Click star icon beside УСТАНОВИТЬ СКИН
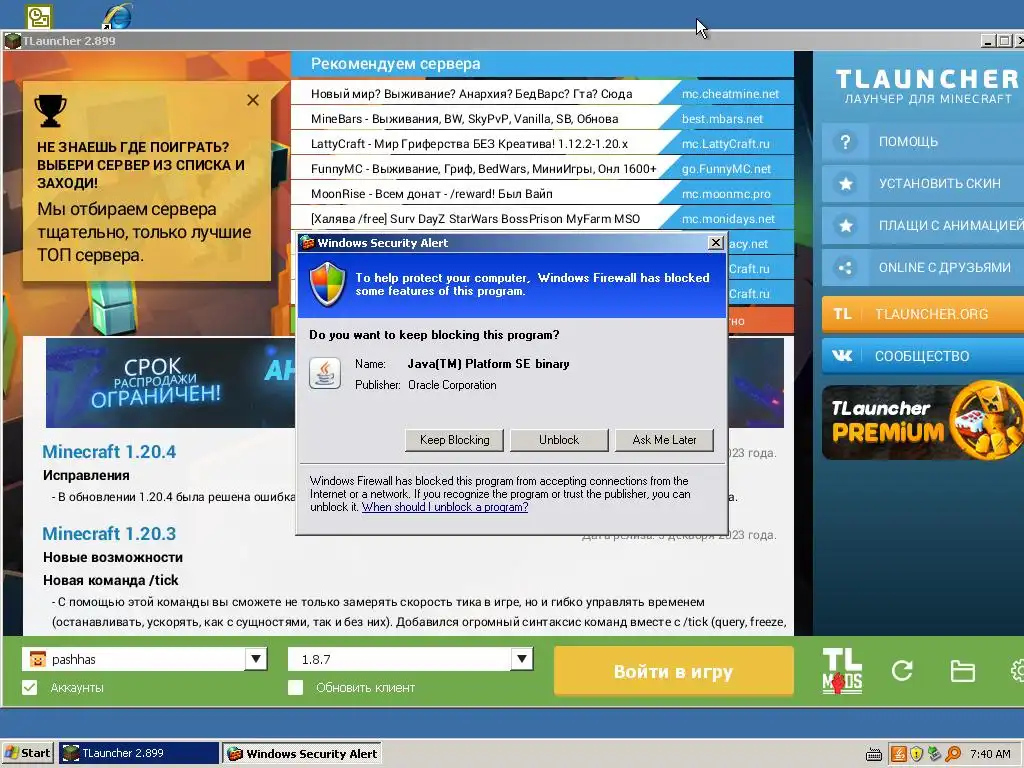Screen dimensions: 1024x768 tap(846, 184)
